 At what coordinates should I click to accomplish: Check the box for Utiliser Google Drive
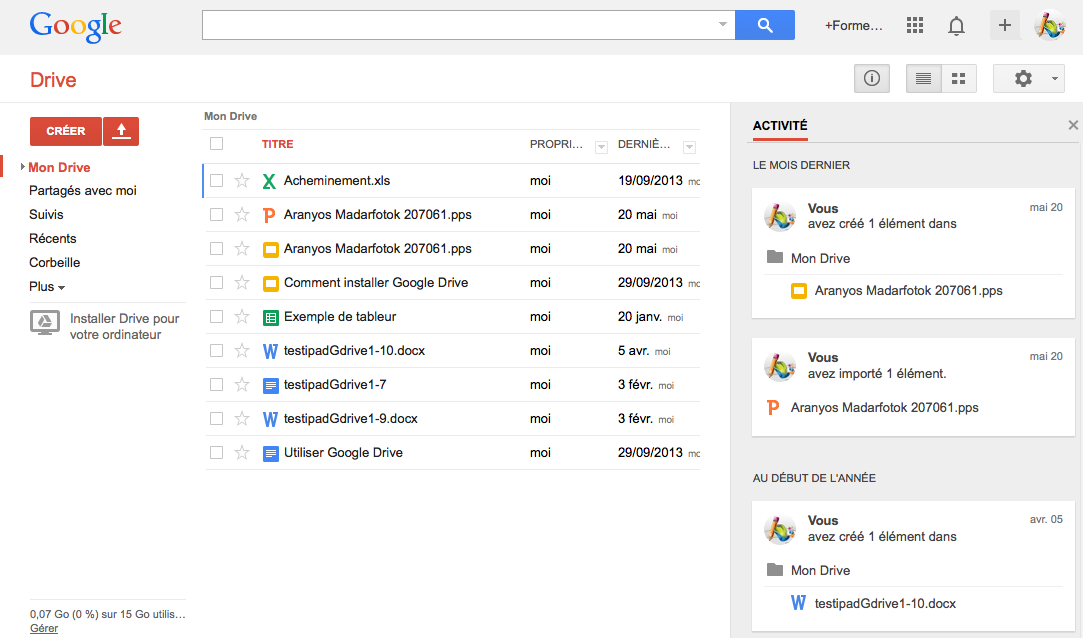point(216,453)
